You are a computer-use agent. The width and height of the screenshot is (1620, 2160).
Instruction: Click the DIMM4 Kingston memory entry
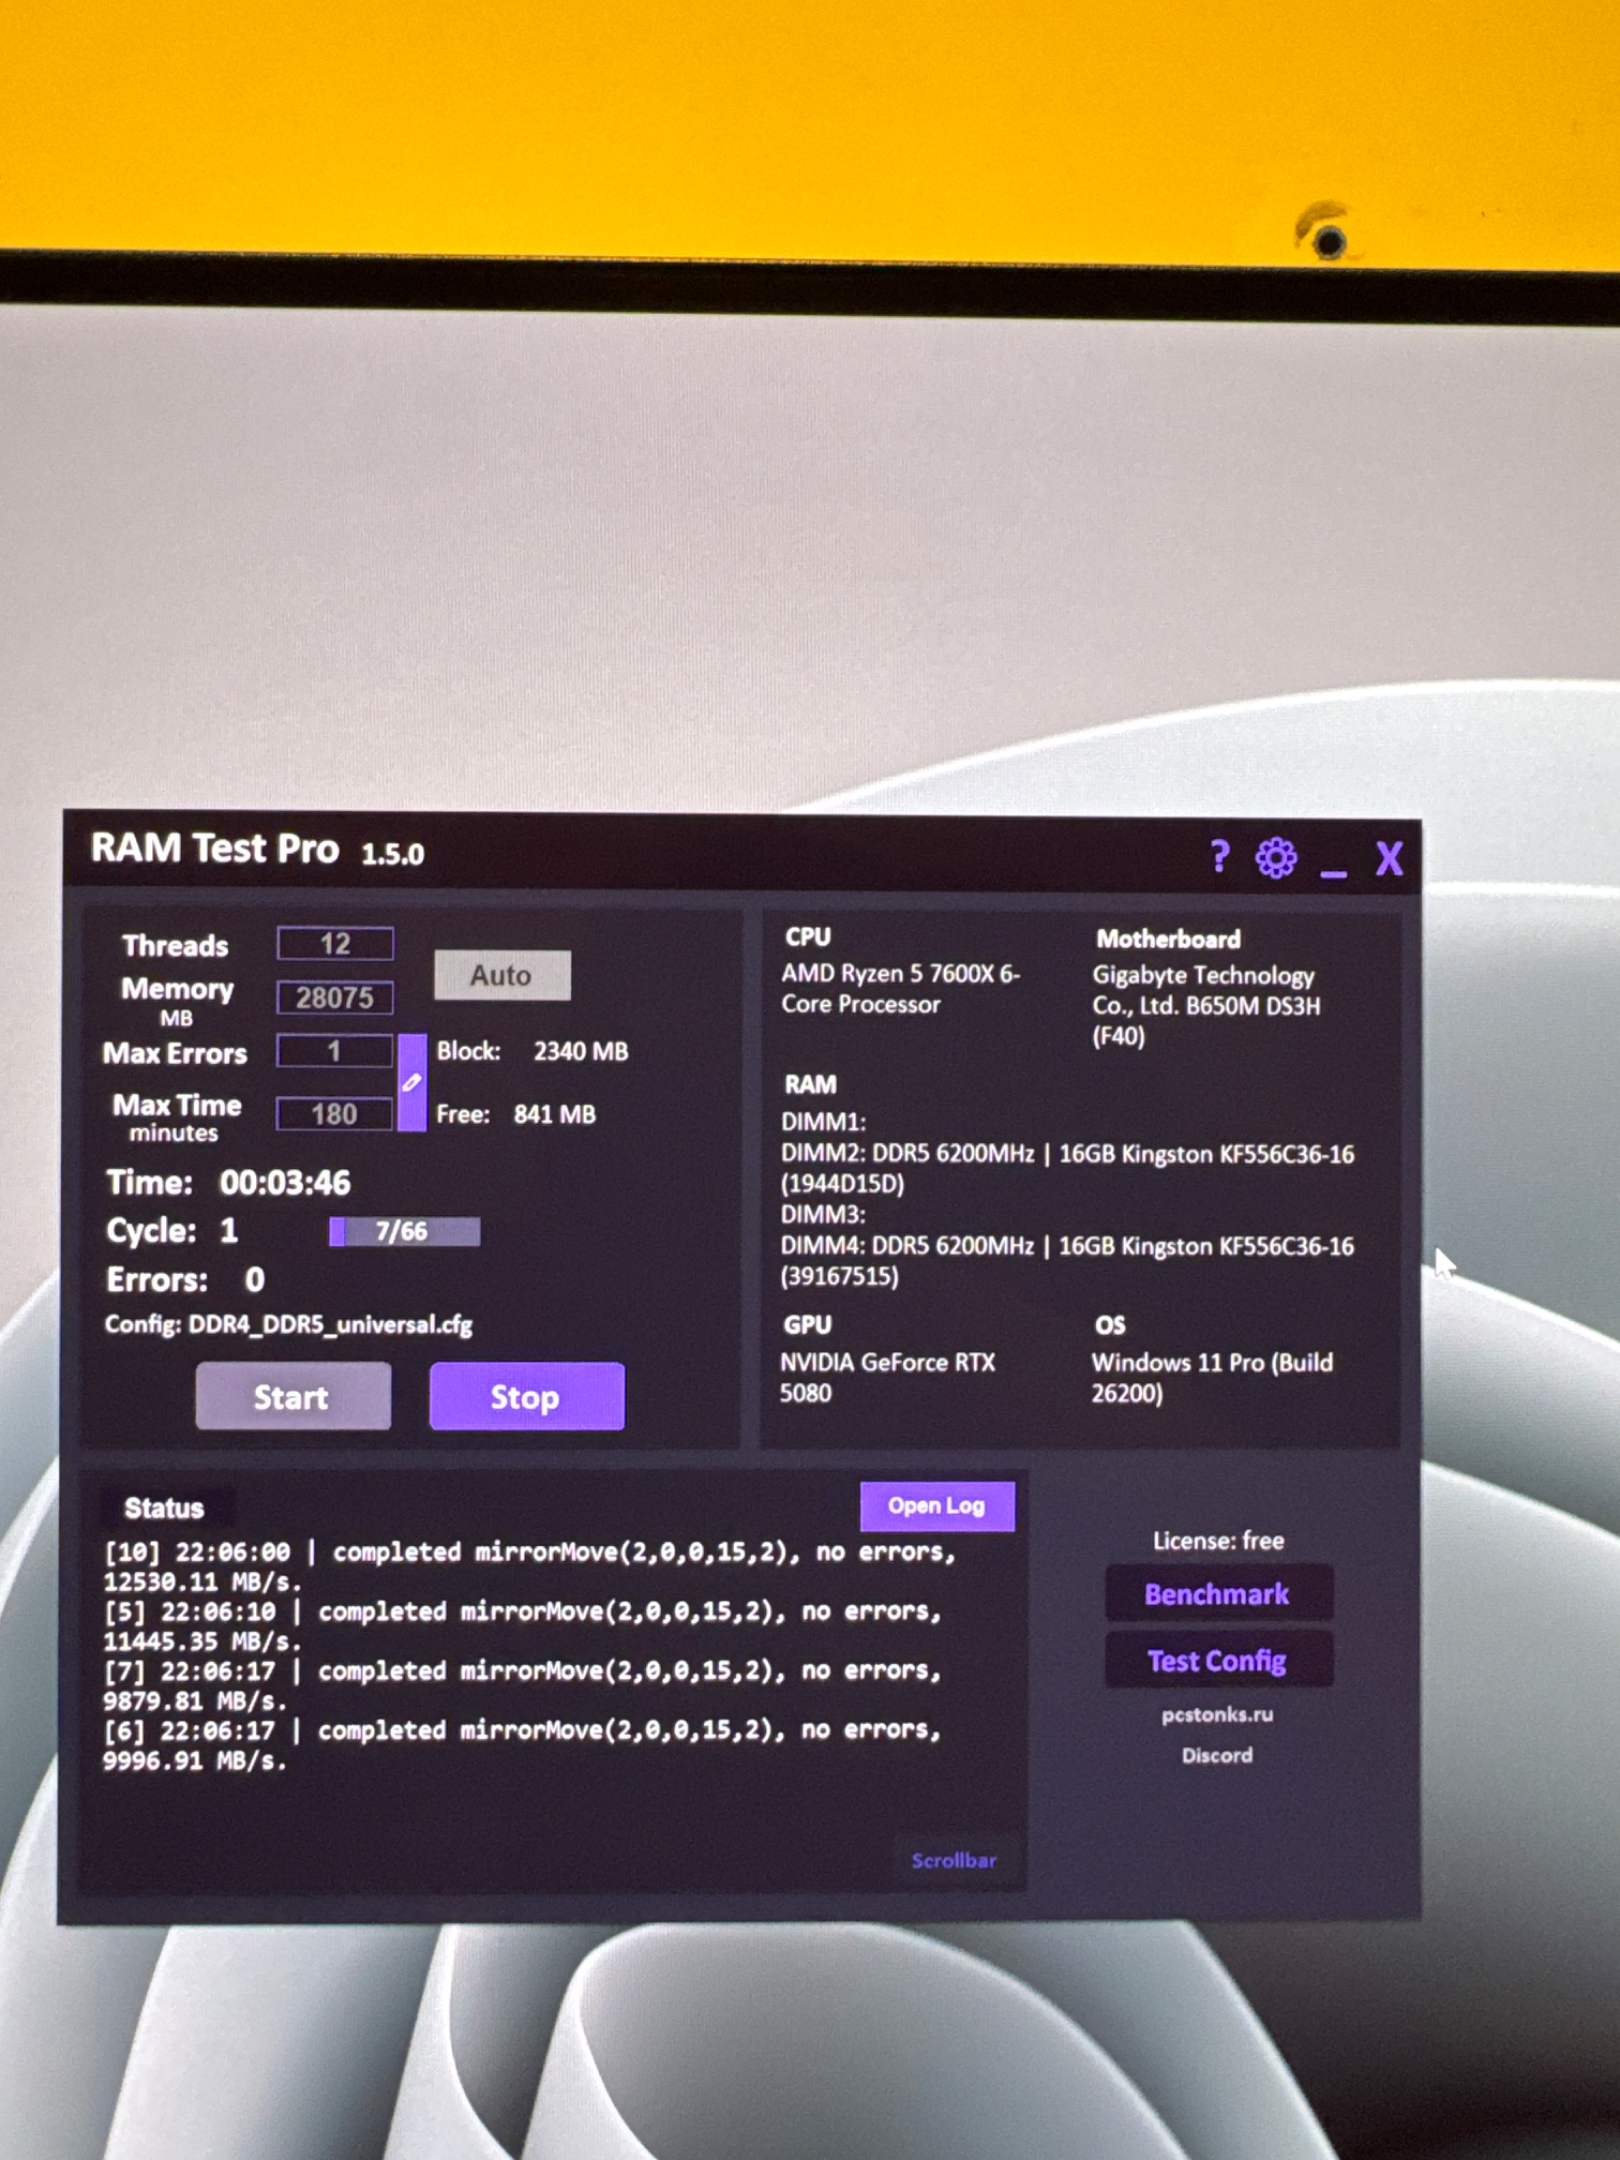(x=1067, y=1261)
